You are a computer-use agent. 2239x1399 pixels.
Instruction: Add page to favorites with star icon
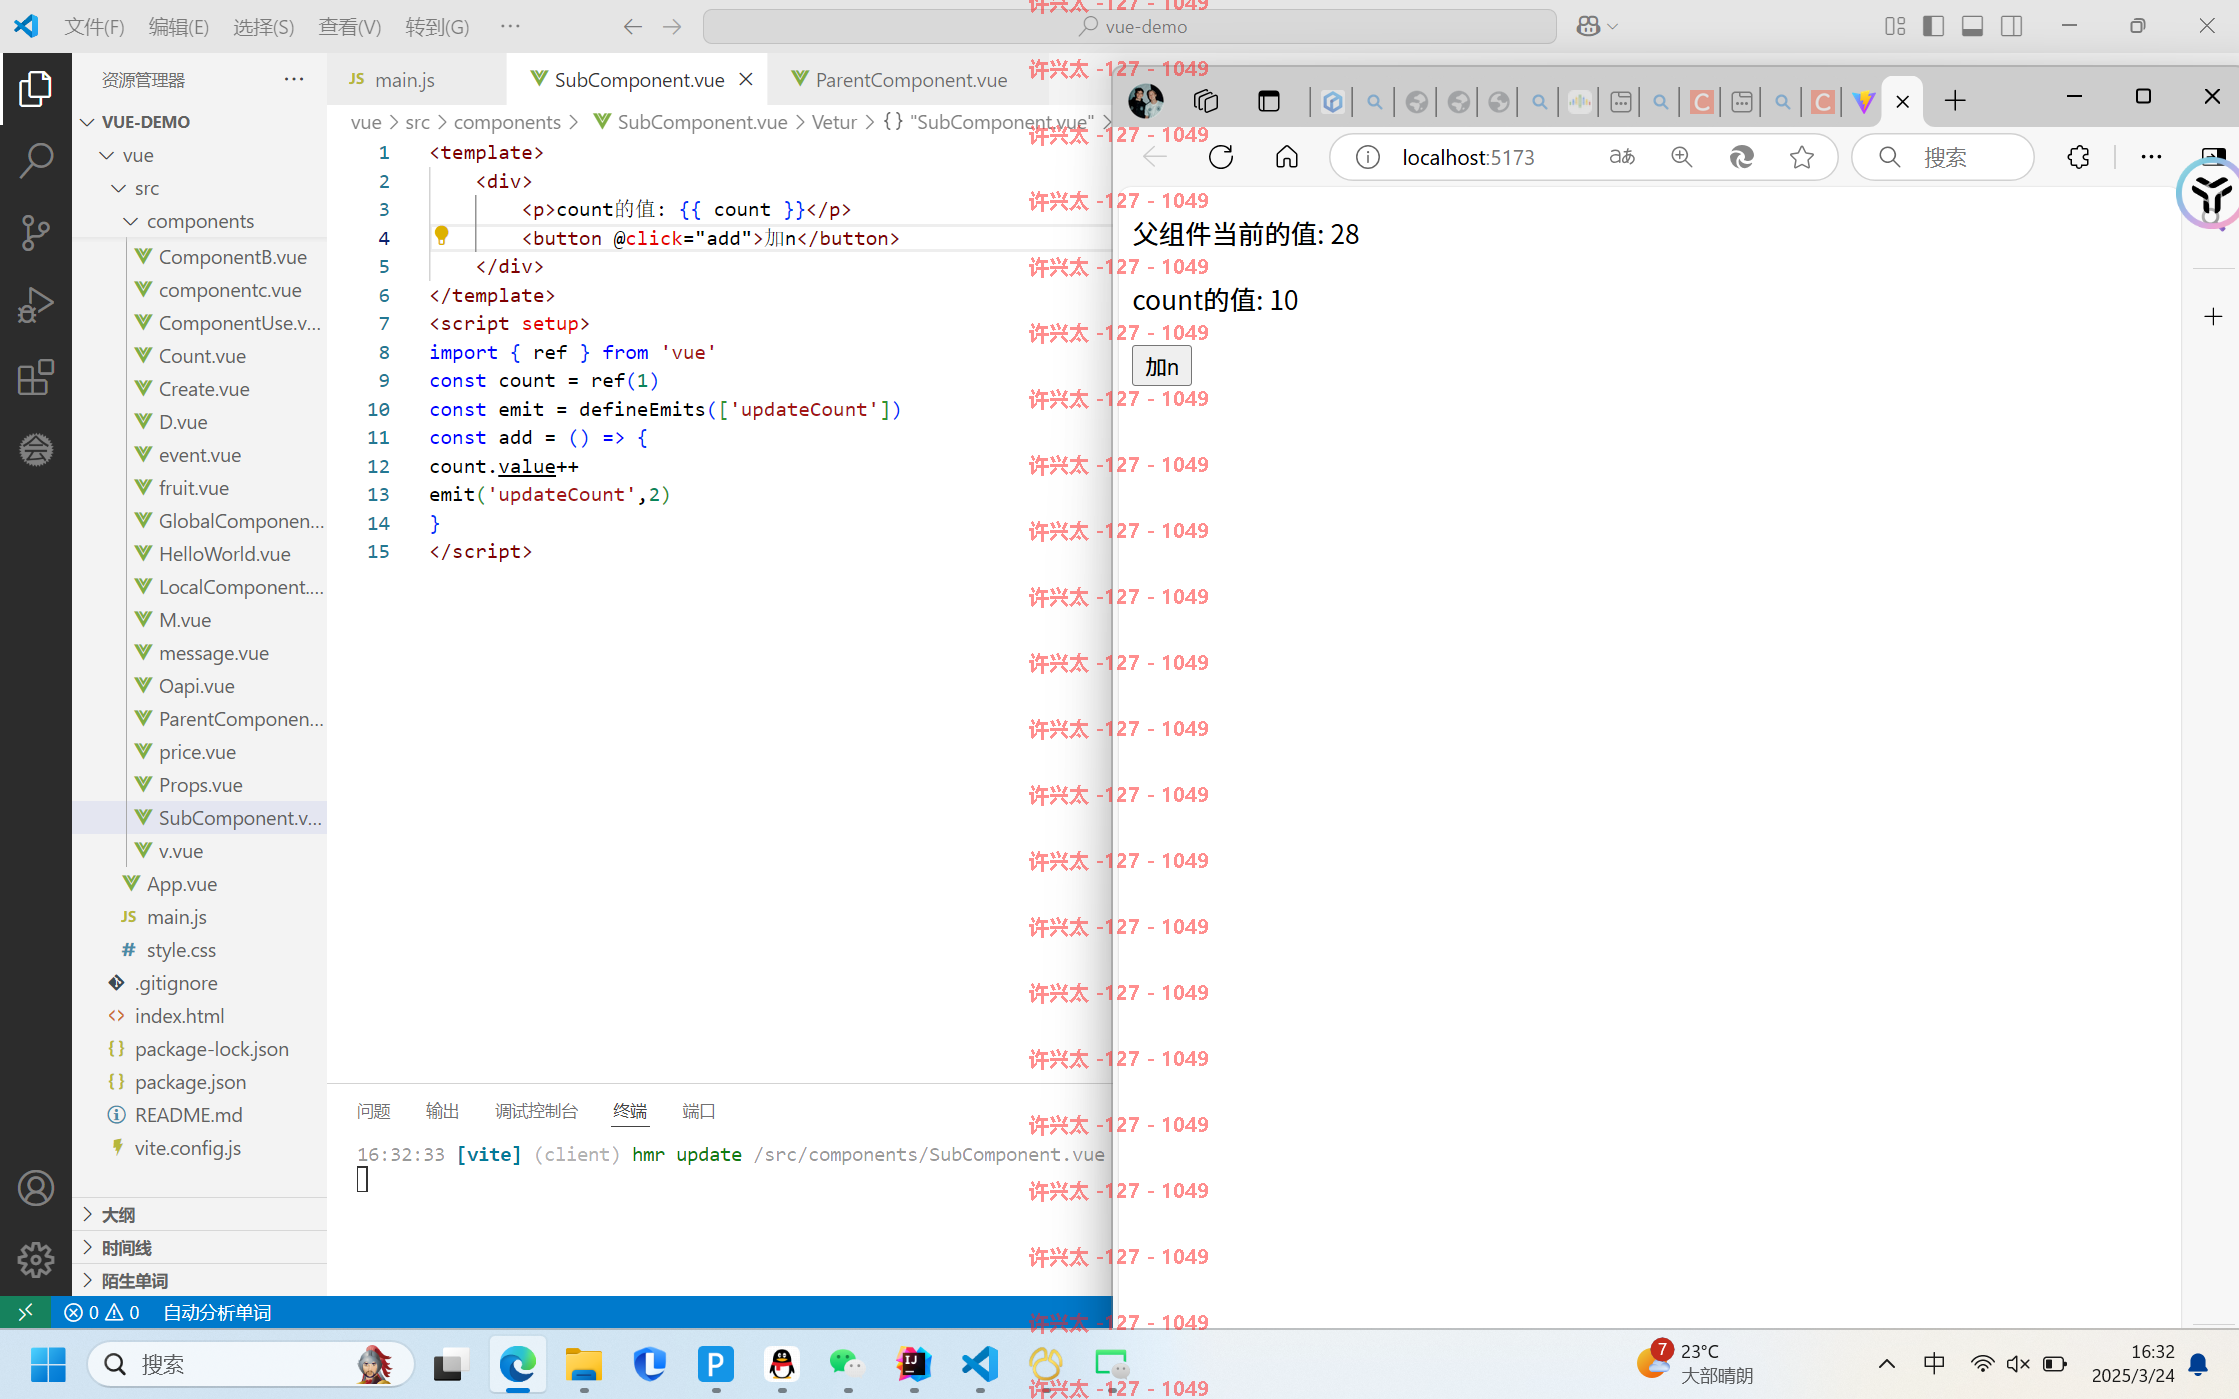click(x=1802, y=157)
